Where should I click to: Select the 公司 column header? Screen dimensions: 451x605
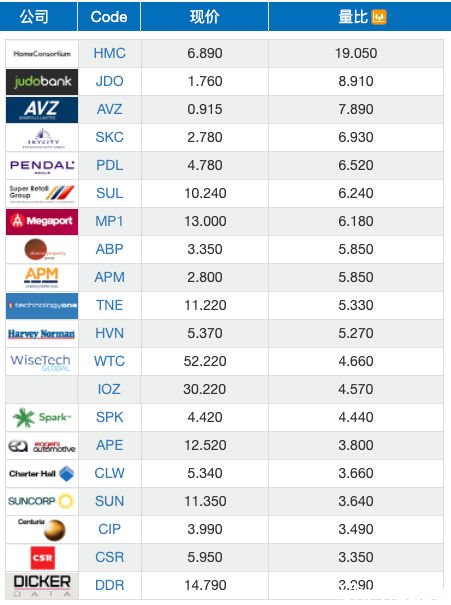34,17
